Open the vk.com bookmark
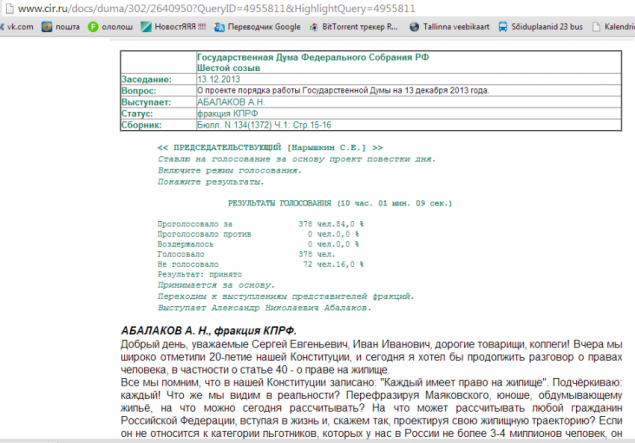The height and width of the screenshot is (443, 635). (17, 27)
